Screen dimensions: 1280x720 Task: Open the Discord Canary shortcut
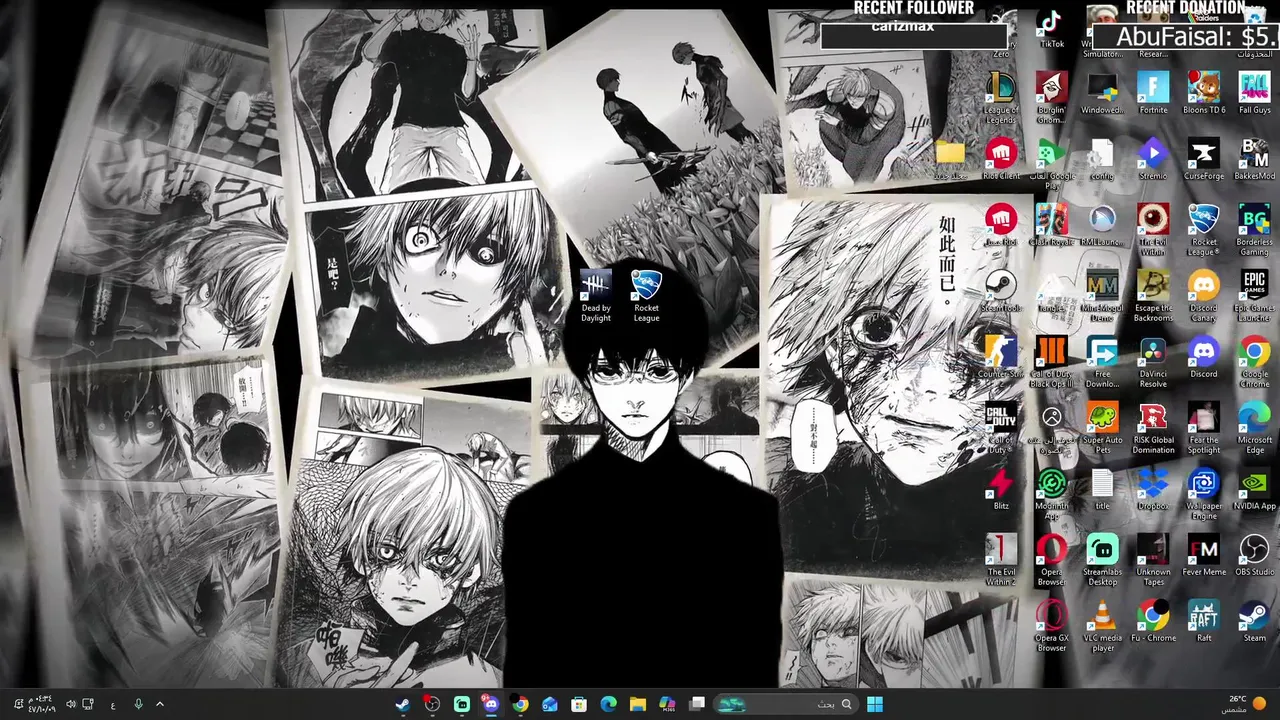tap(1204, 296)
